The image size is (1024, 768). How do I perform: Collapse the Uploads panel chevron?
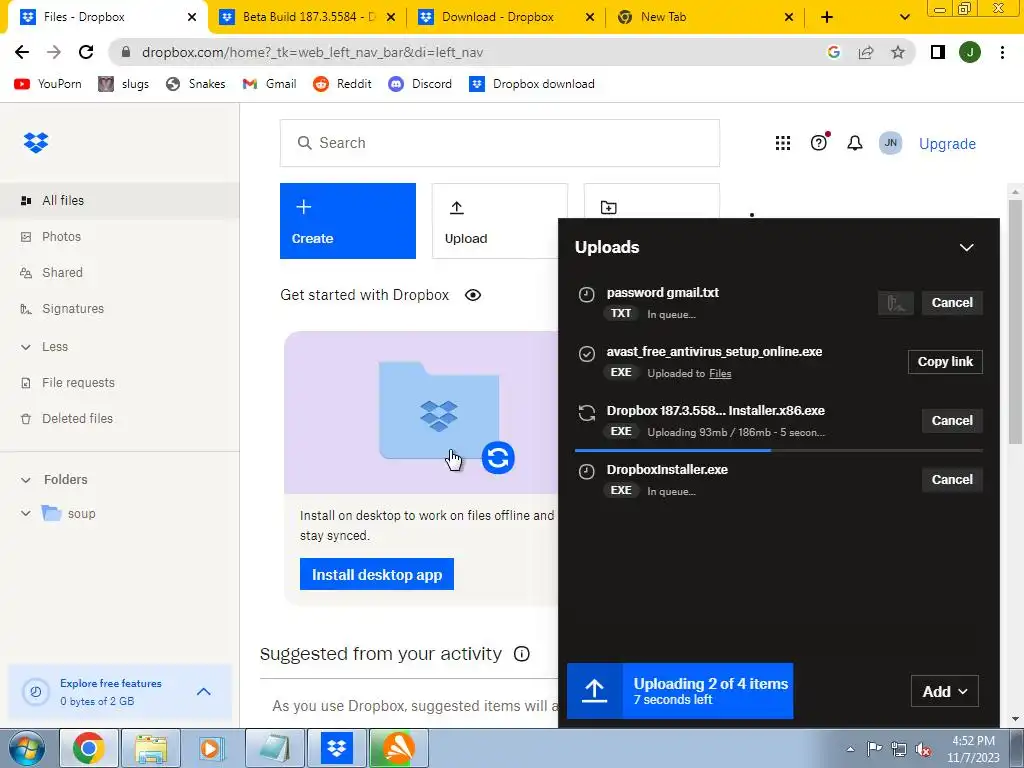point(967,248)
